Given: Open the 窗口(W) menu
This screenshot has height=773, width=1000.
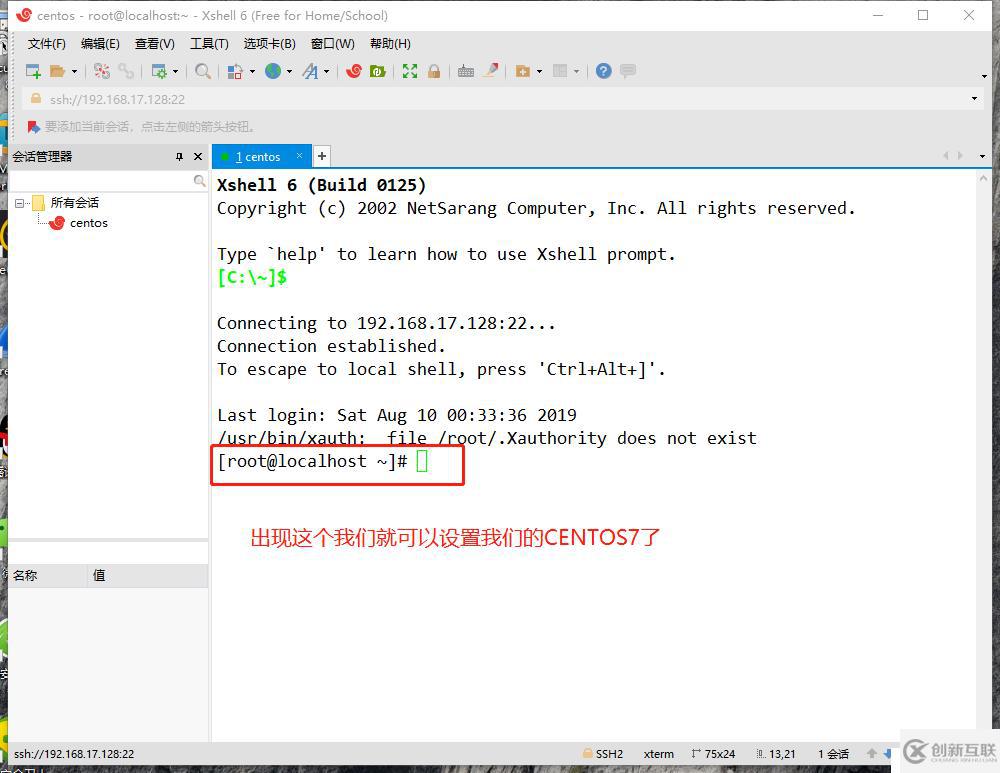Looking at the screenshot, I should click(332, 44).
